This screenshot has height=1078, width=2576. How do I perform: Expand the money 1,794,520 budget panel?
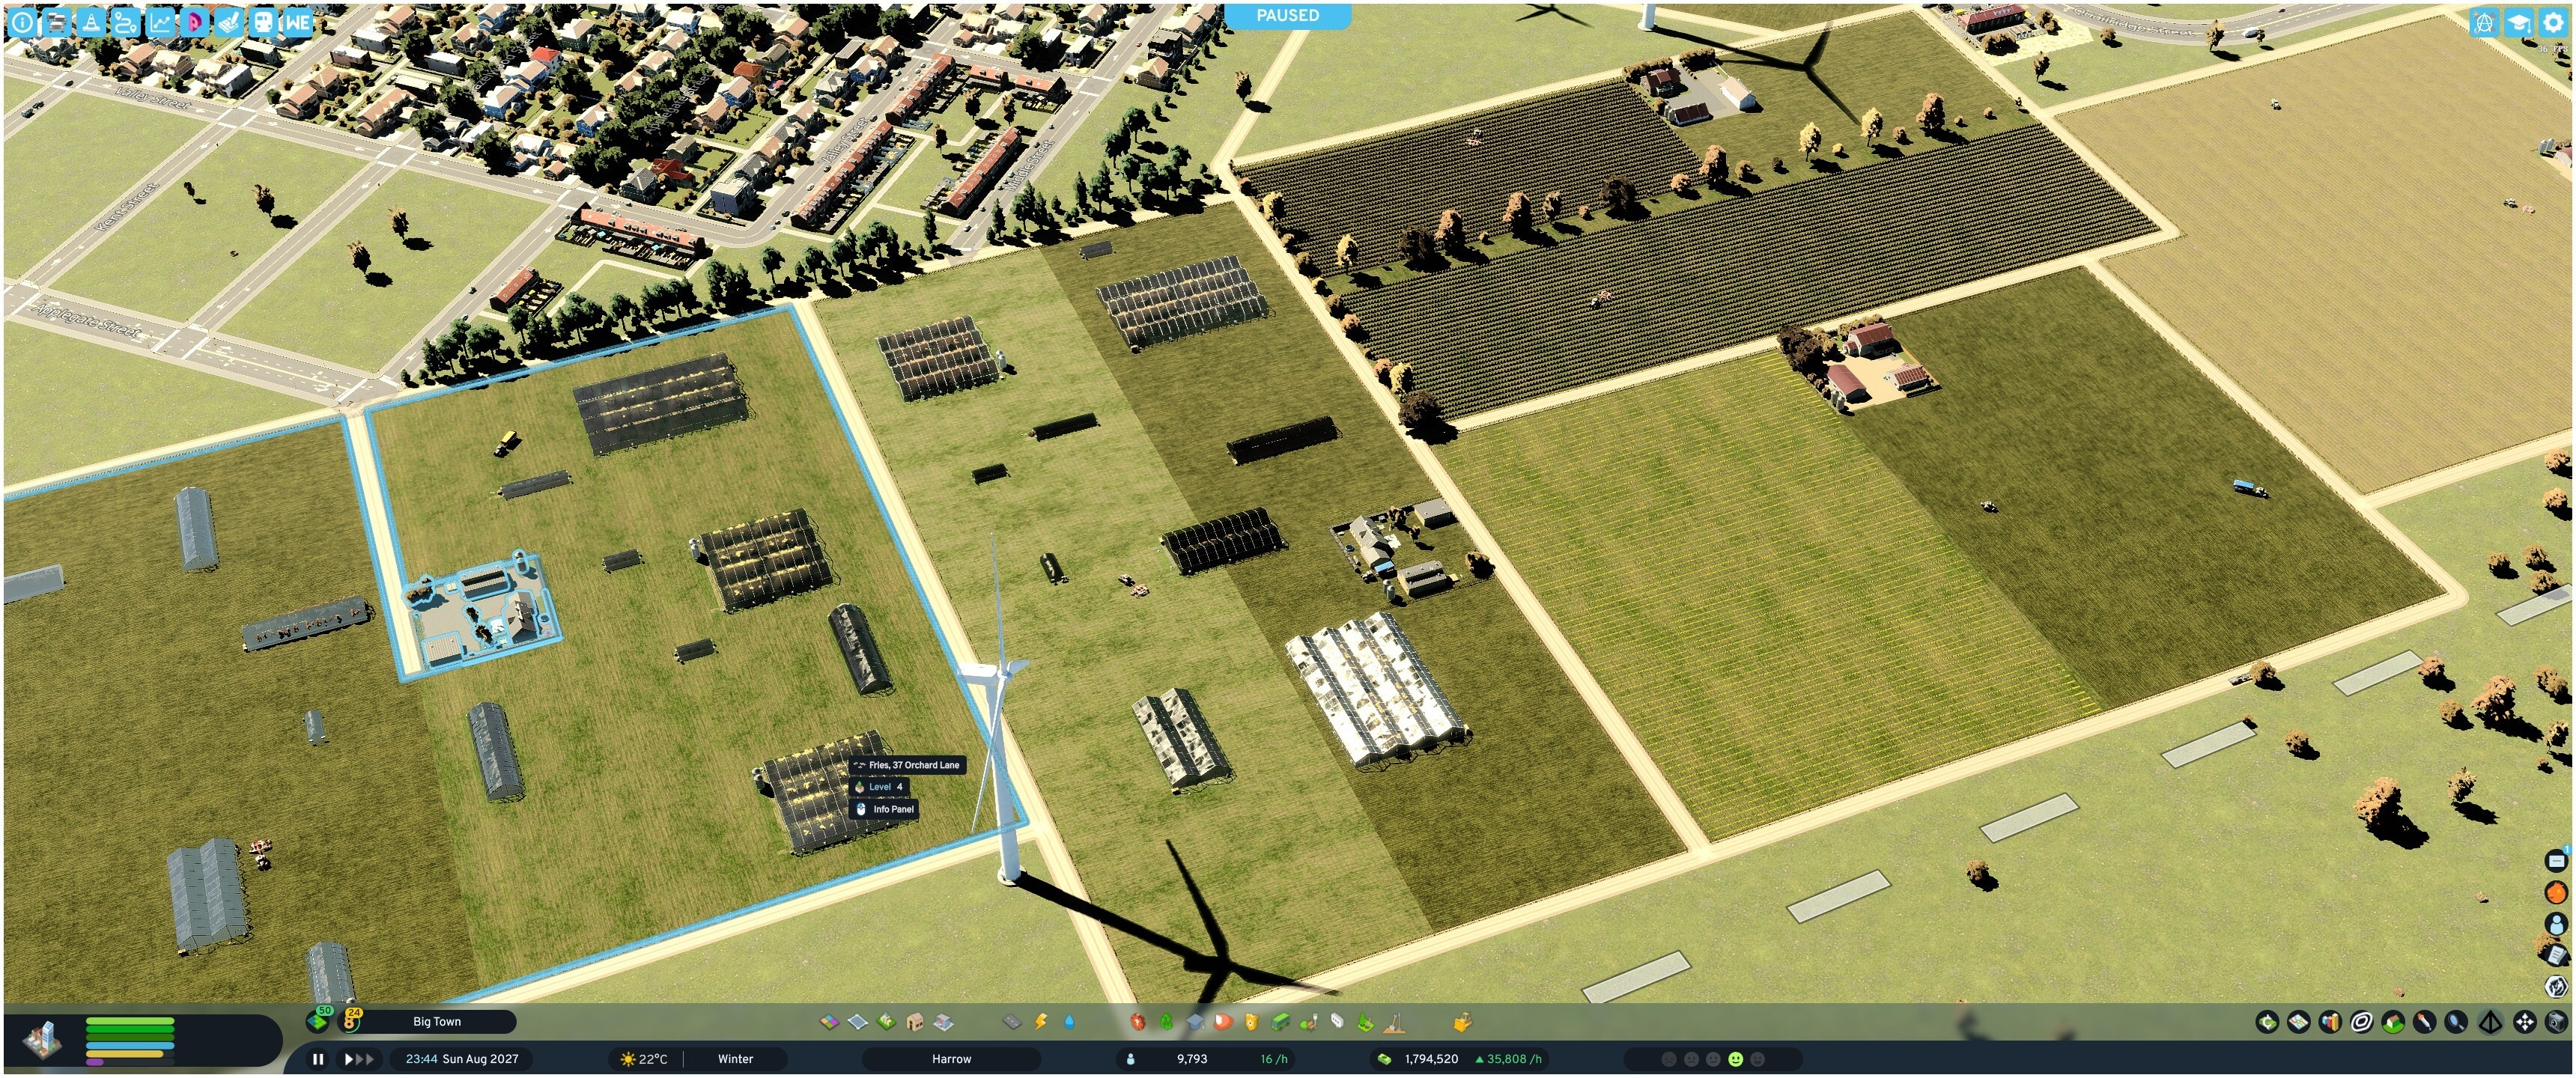click(x=1460, y=1059)
